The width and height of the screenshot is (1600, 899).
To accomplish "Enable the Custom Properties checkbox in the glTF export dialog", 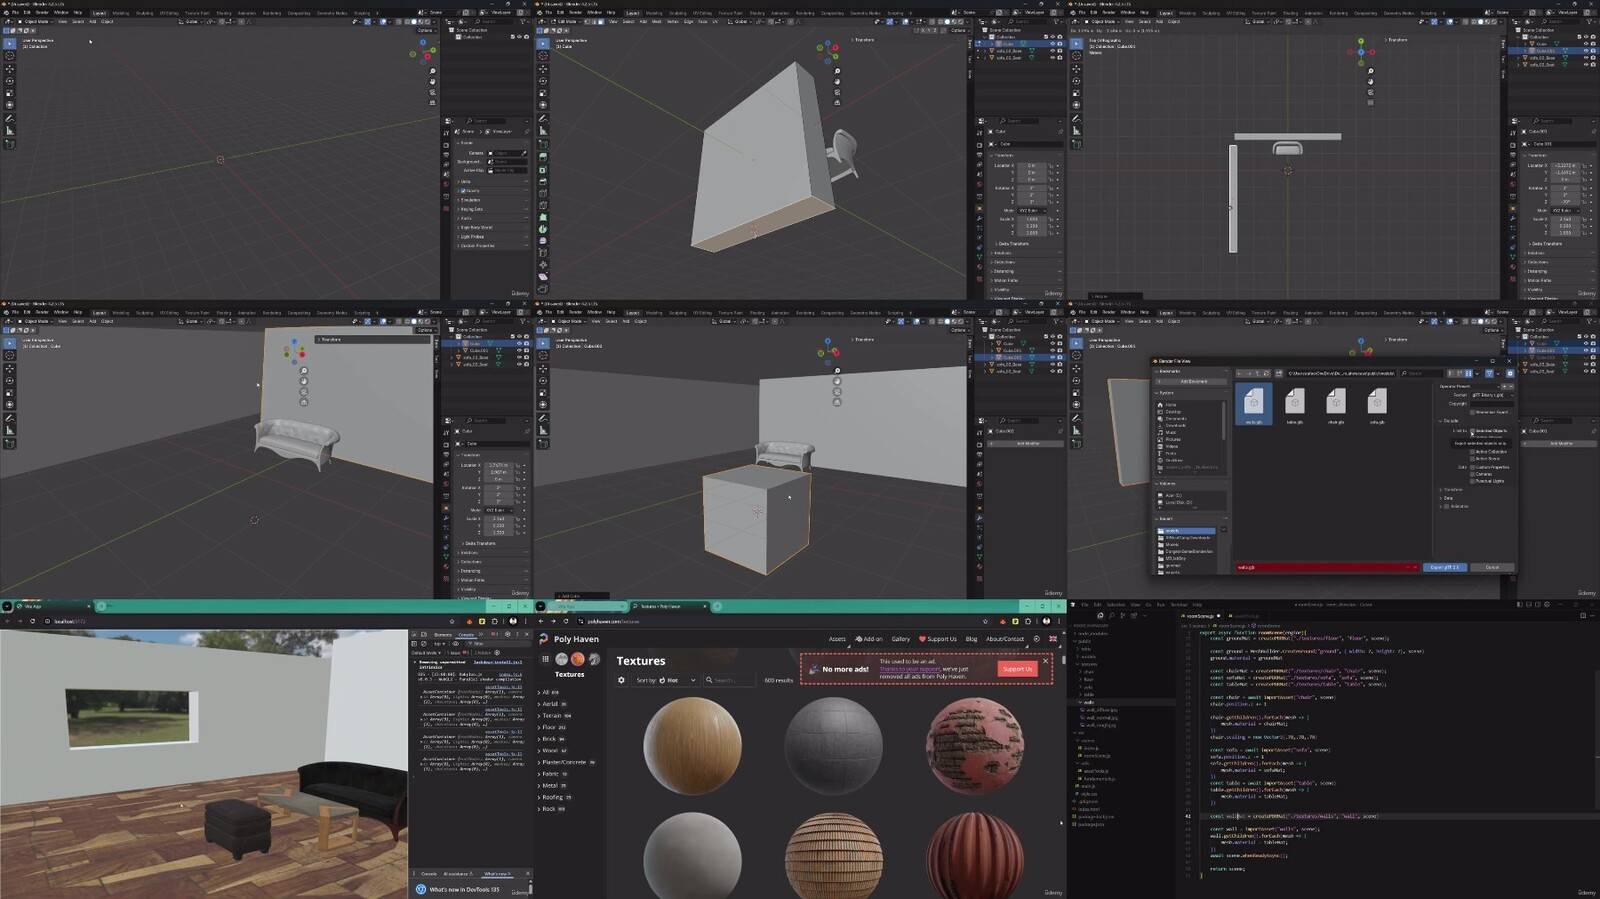I will [x=1472, y=467].
